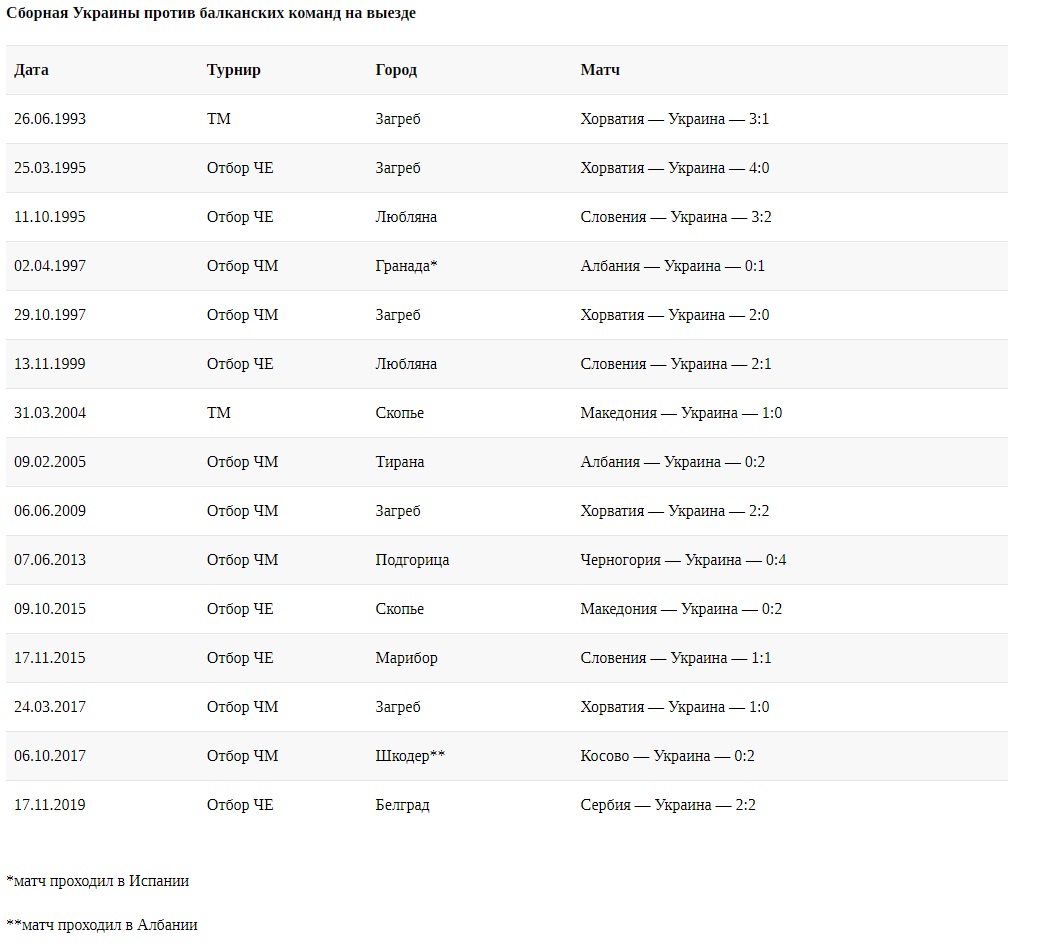Click the Тирана city cell

[400, 462]
